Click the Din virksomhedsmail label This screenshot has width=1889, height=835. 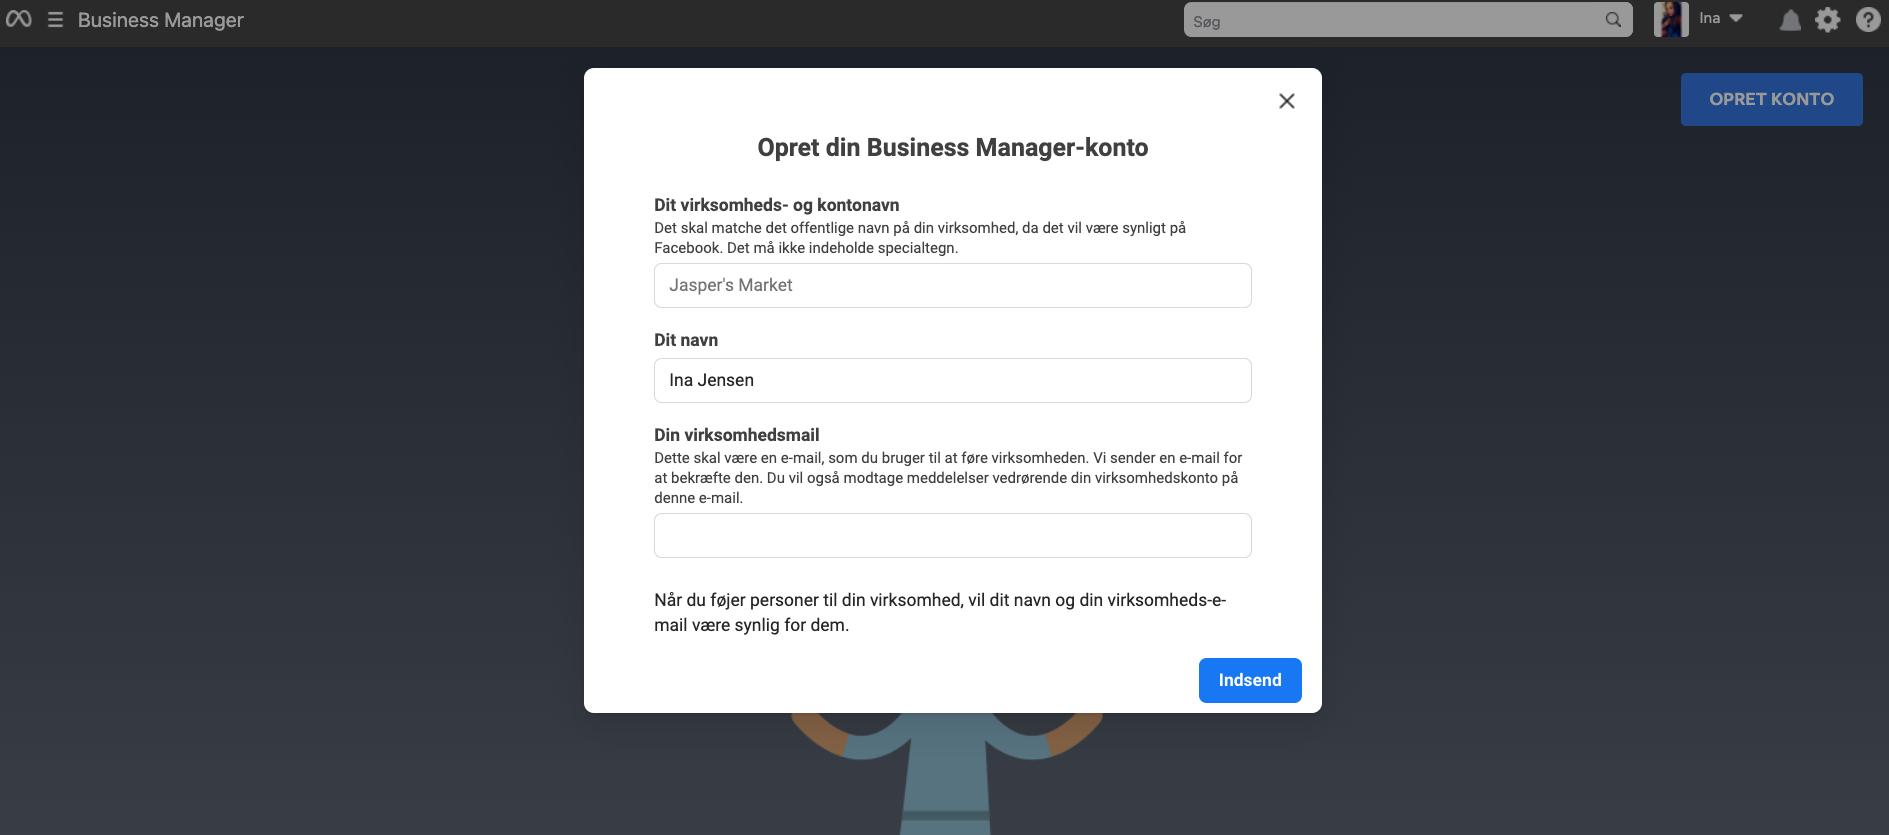[737, 435]
